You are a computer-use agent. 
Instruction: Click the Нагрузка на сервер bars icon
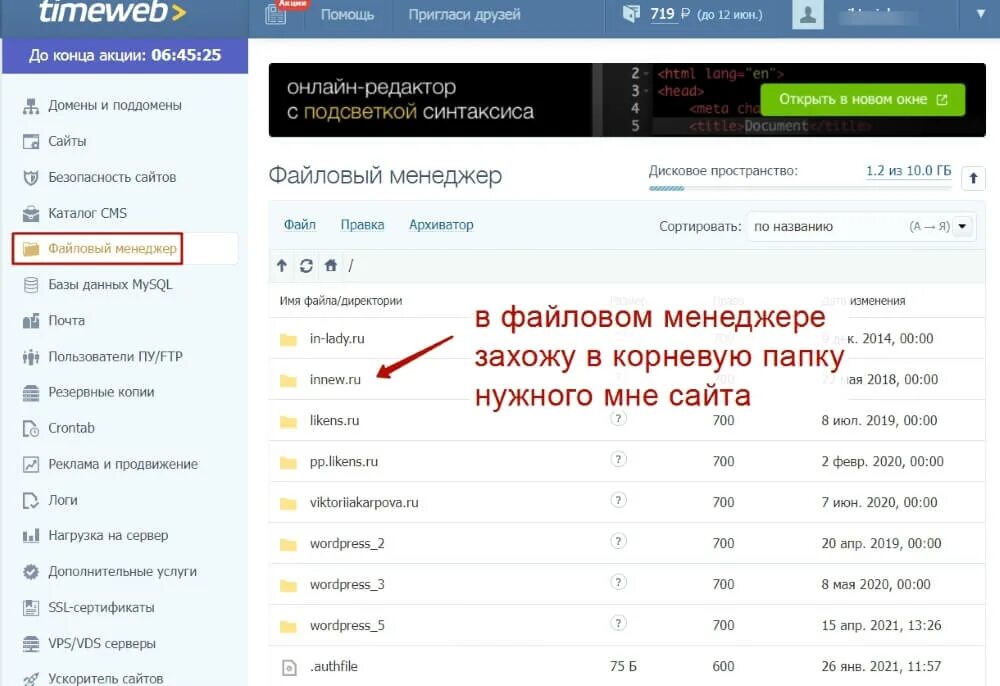(31, 536)
